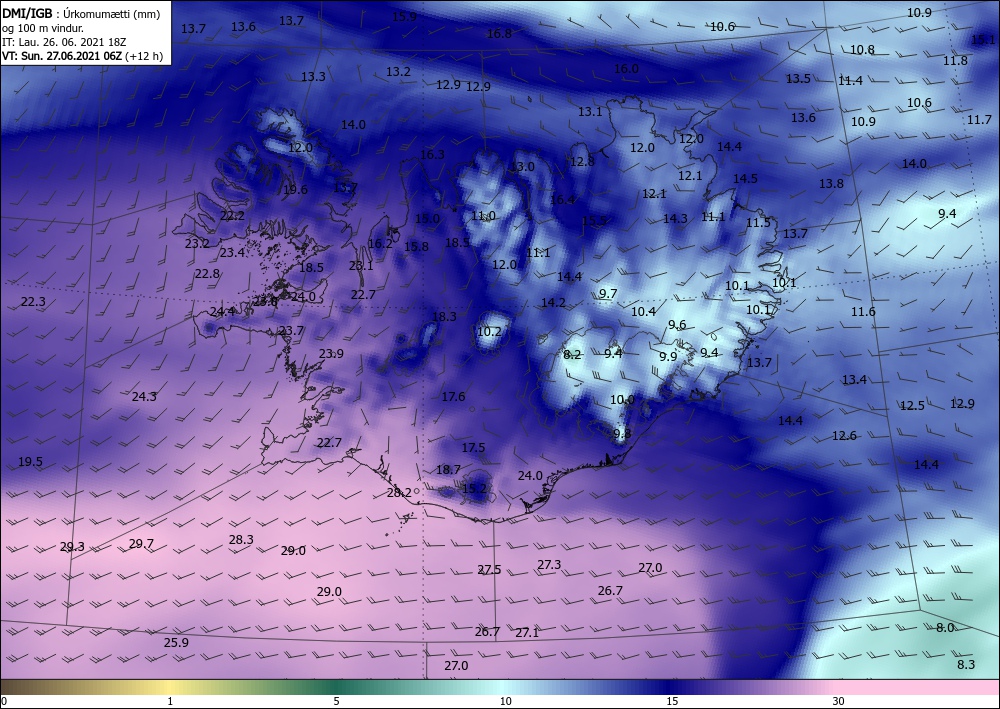The image size is (1000, 709).
Task: Click the 19.5 value on the left edge
Action: [x=30, y=462]
